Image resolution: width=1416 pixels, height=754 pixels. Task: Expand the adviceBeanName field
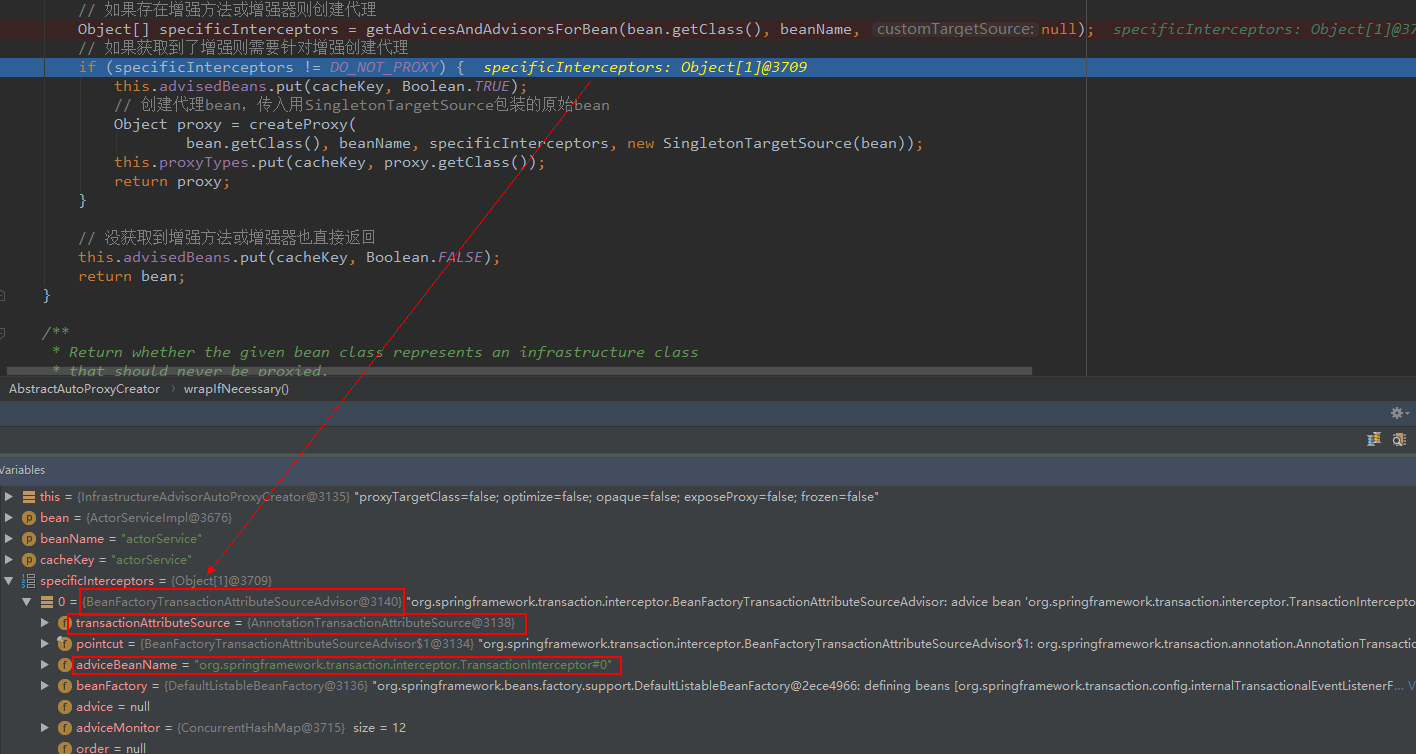[45, 665]
